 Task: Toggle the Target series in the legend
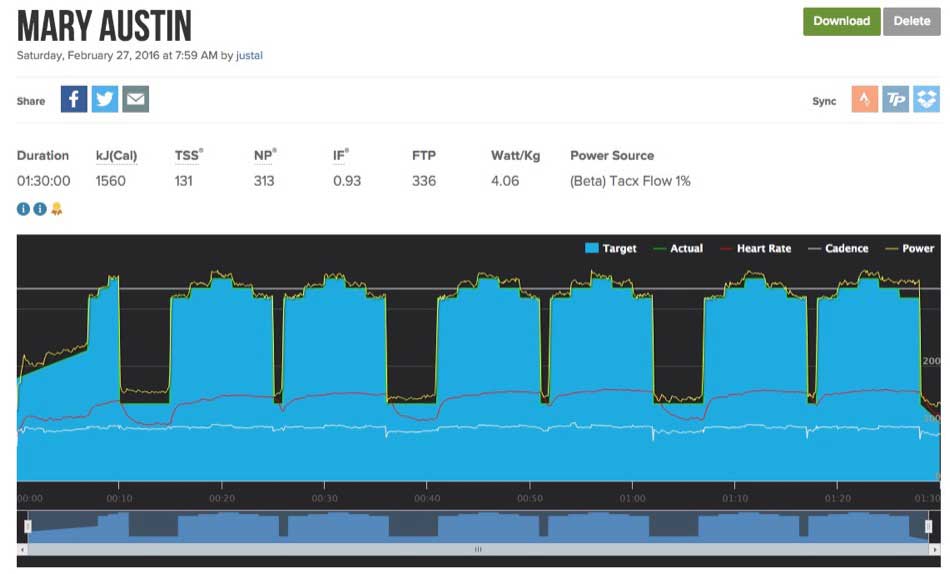click(x=611, y=248)
